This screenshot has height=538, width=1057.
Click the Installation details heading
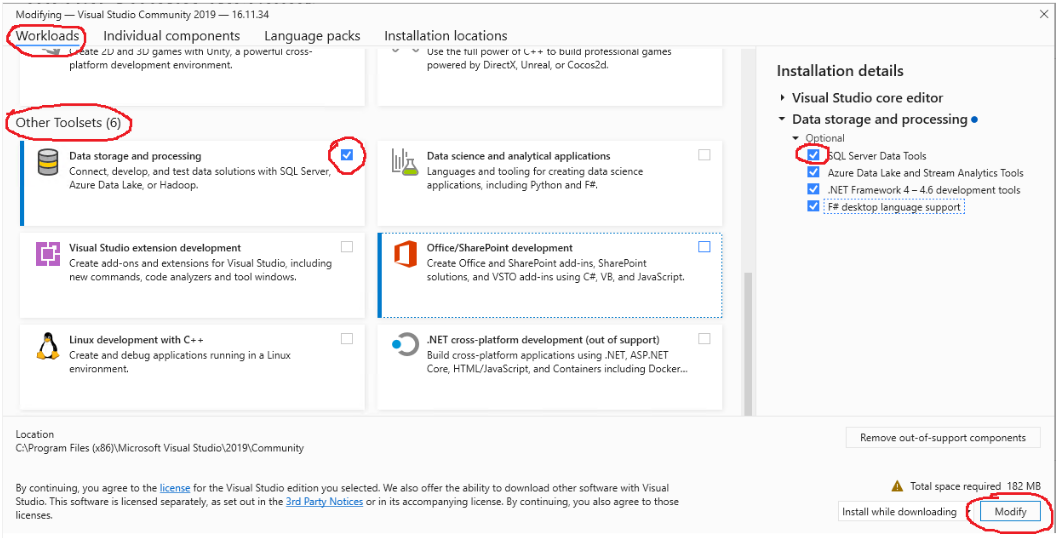click(x=840, y=71)
